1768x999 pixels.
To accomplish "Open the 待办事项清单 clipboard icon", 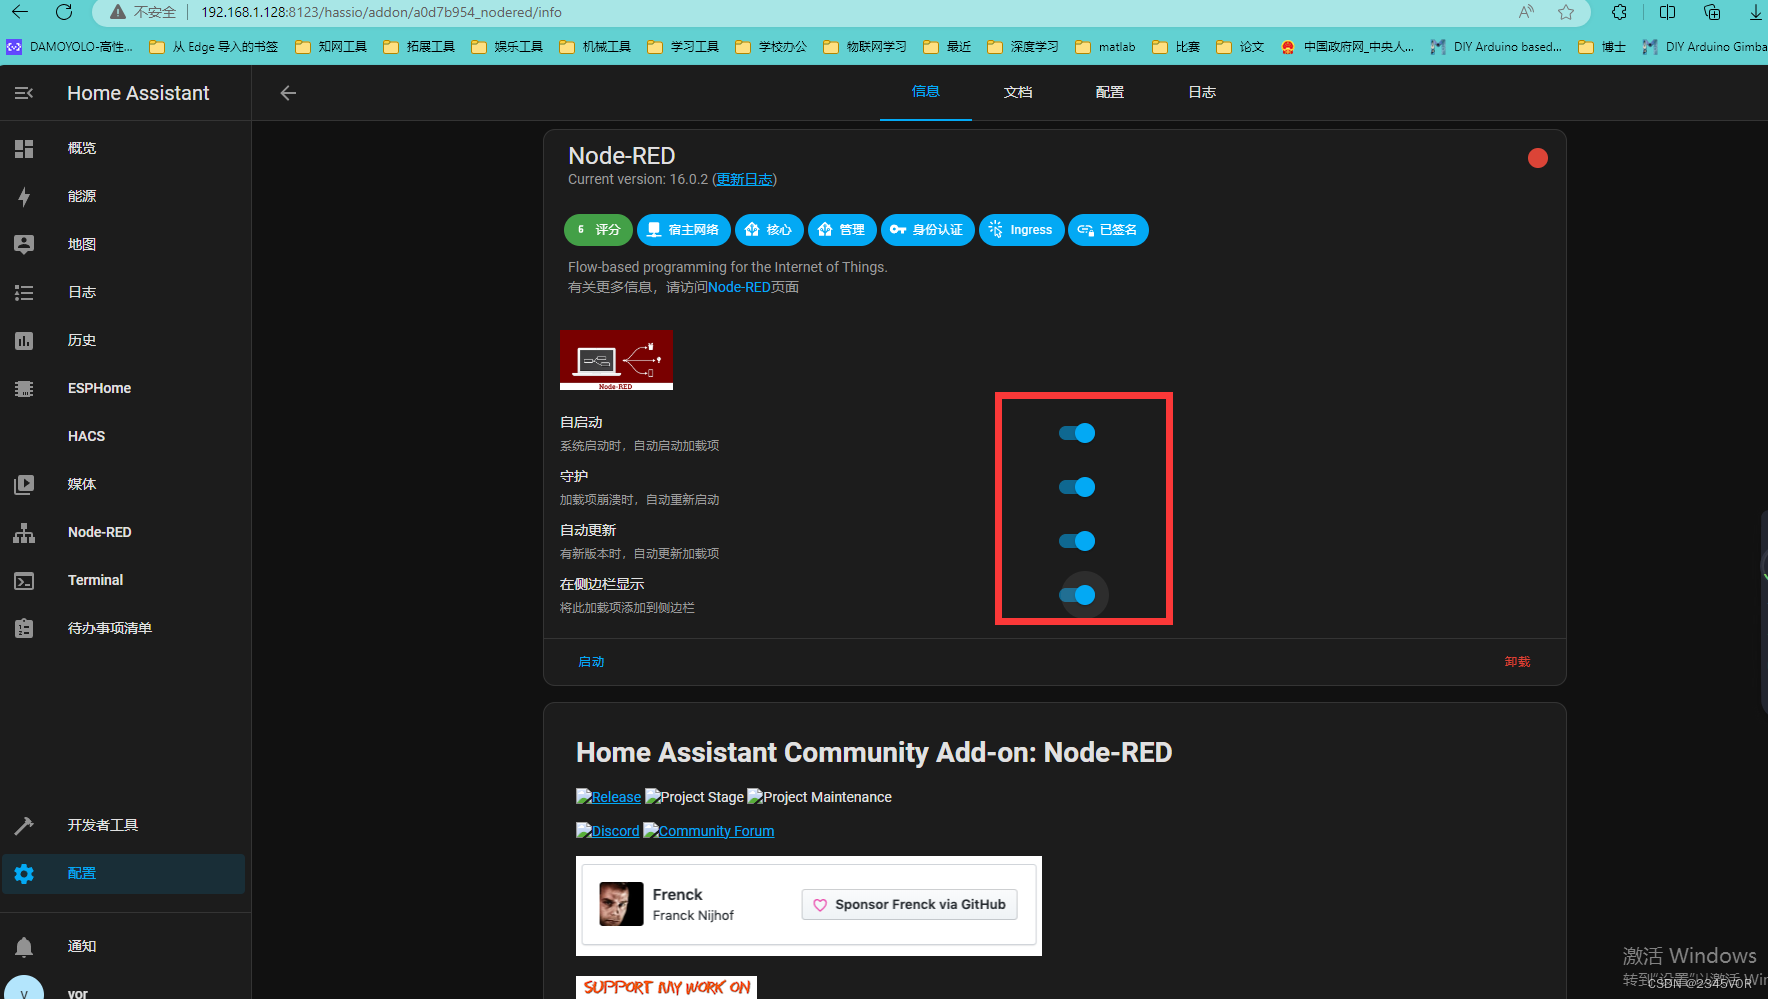I will pos(24,628).
